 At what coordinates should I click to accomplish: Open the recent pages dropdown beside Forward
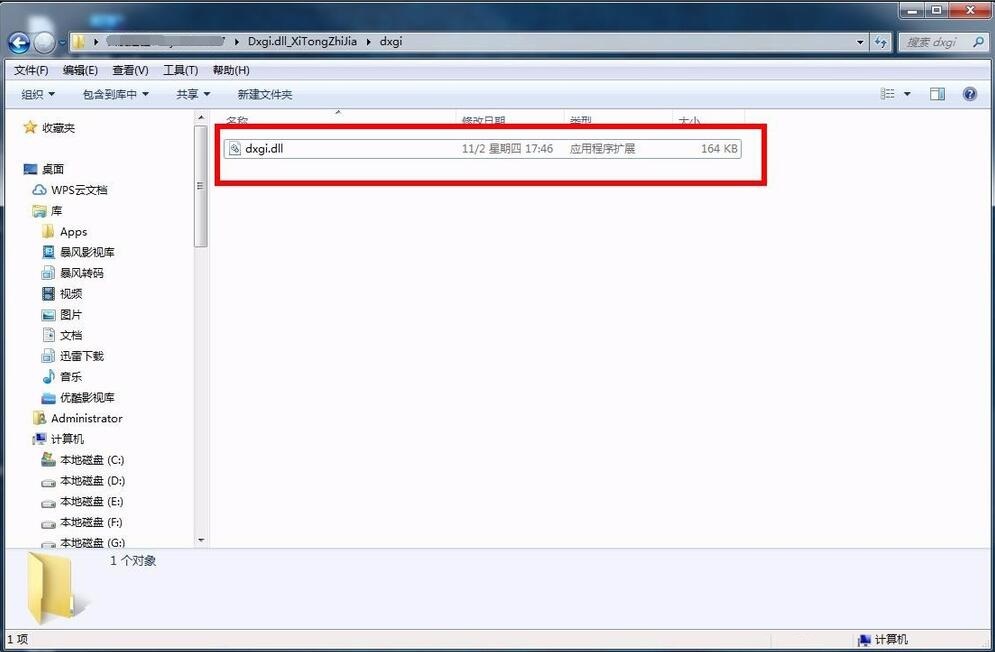tap(62, 43)
